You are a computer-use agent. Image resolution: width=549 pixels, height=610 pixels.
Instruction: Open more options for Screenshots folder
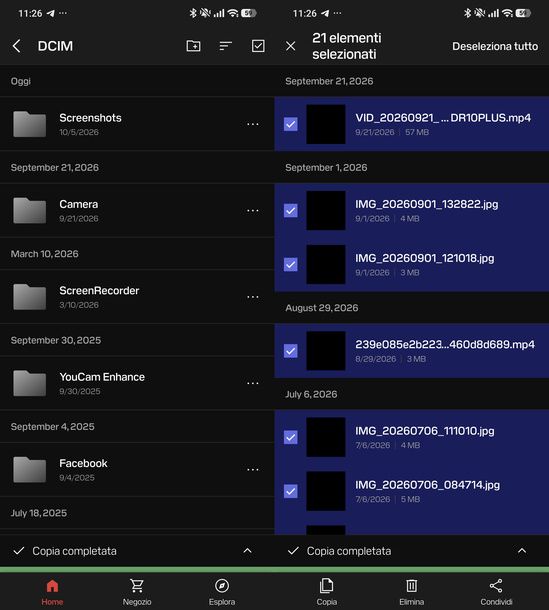tap(253, 124)
